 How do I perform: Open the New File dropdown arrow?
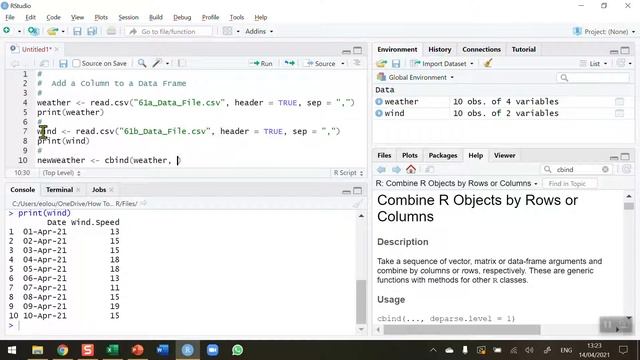pyautogui.click(x=19, y=31)
